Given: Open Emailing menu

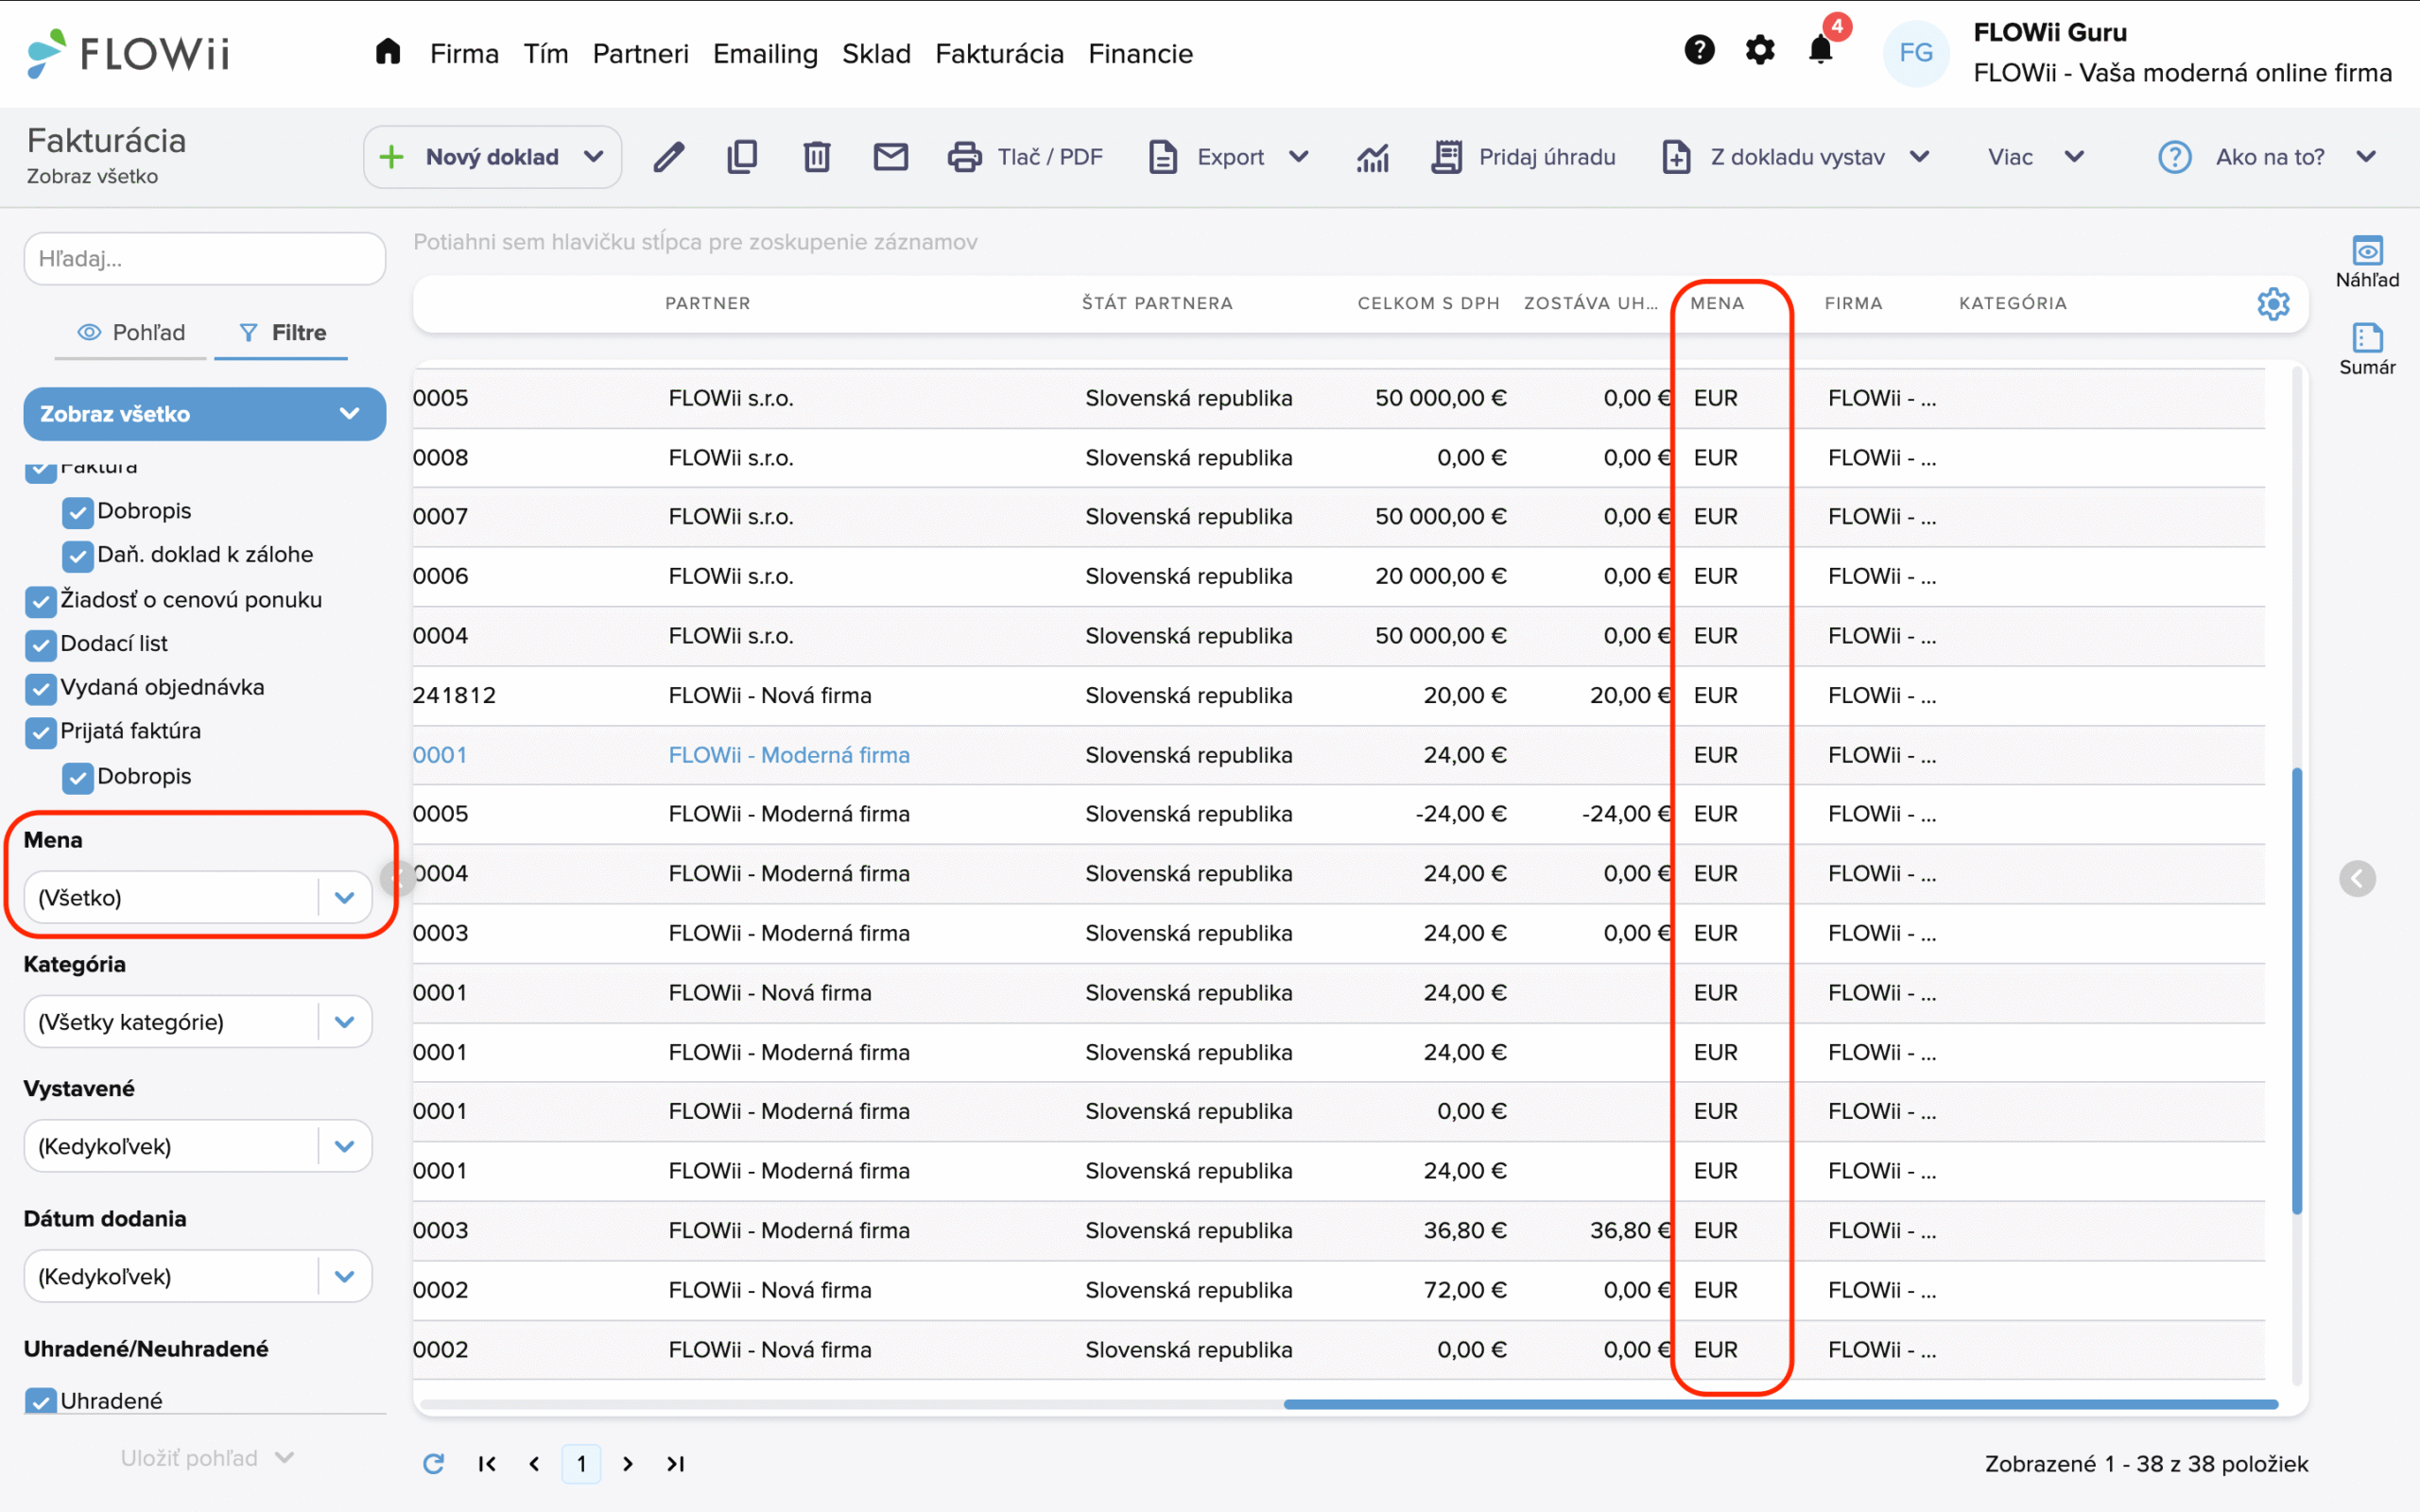Looking at the screenshot, I should [765, 53].
